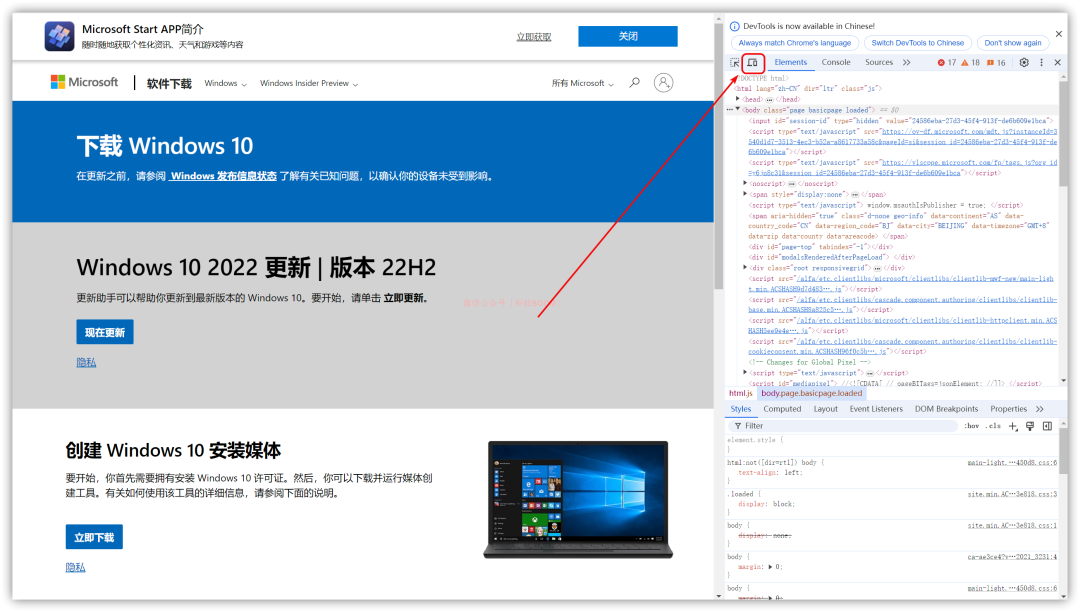This screenshot has height=612, width=1080.
Task: Open the Windows dropdown in site nav
Action: 225,83
